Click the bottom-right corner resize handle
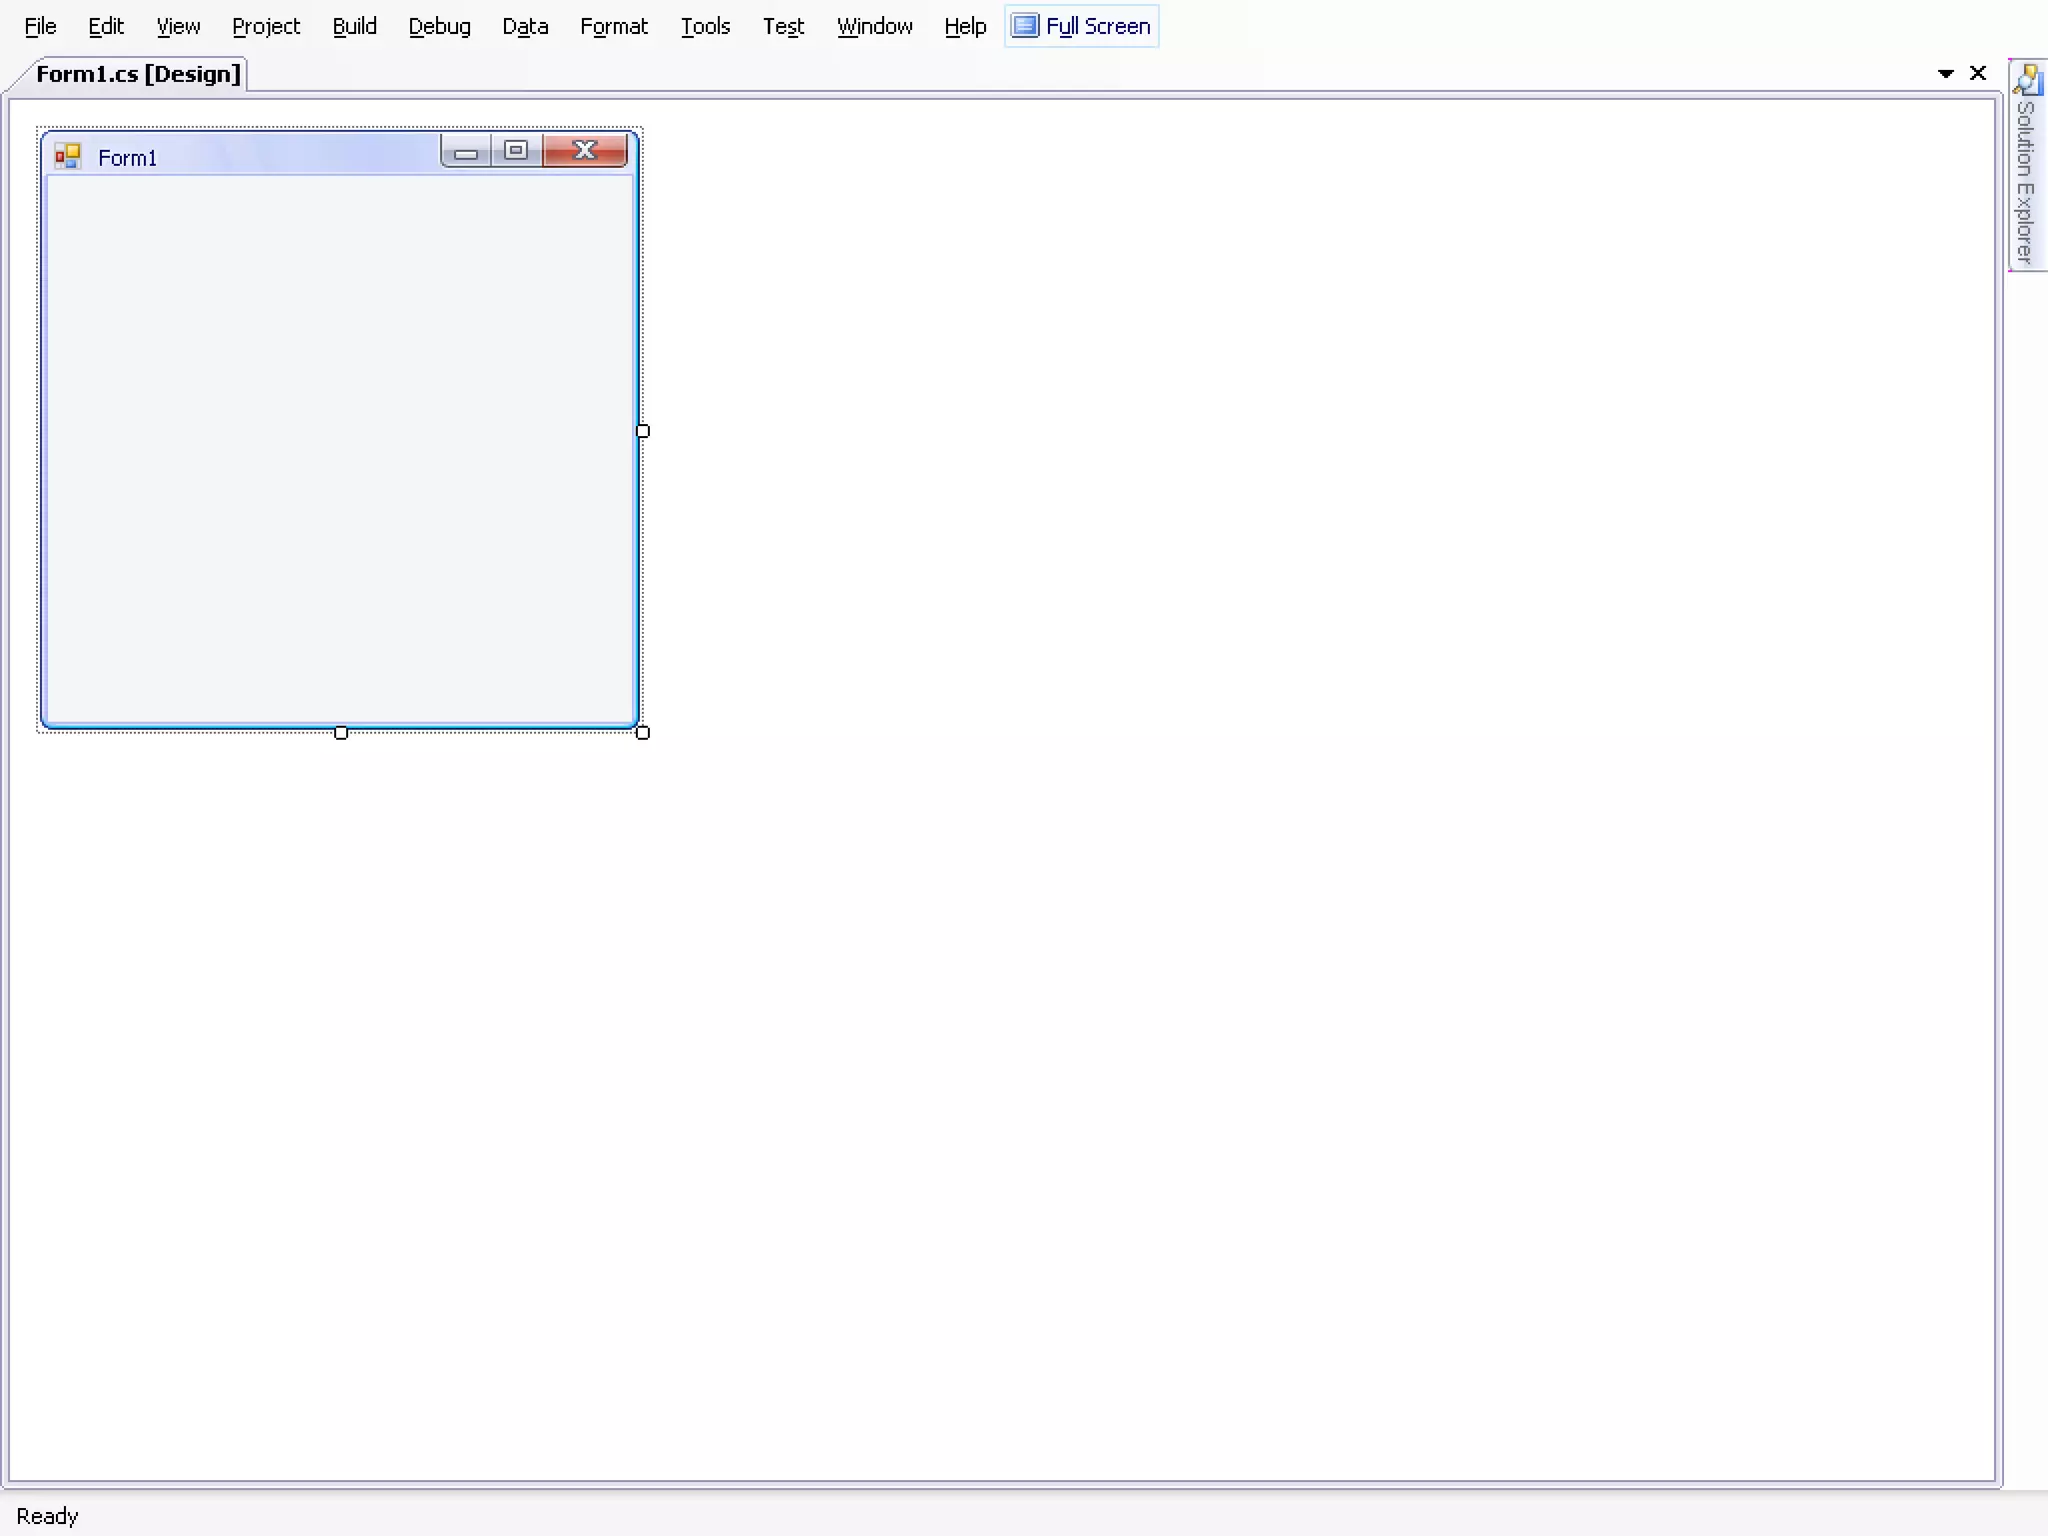 click(643, 733)
